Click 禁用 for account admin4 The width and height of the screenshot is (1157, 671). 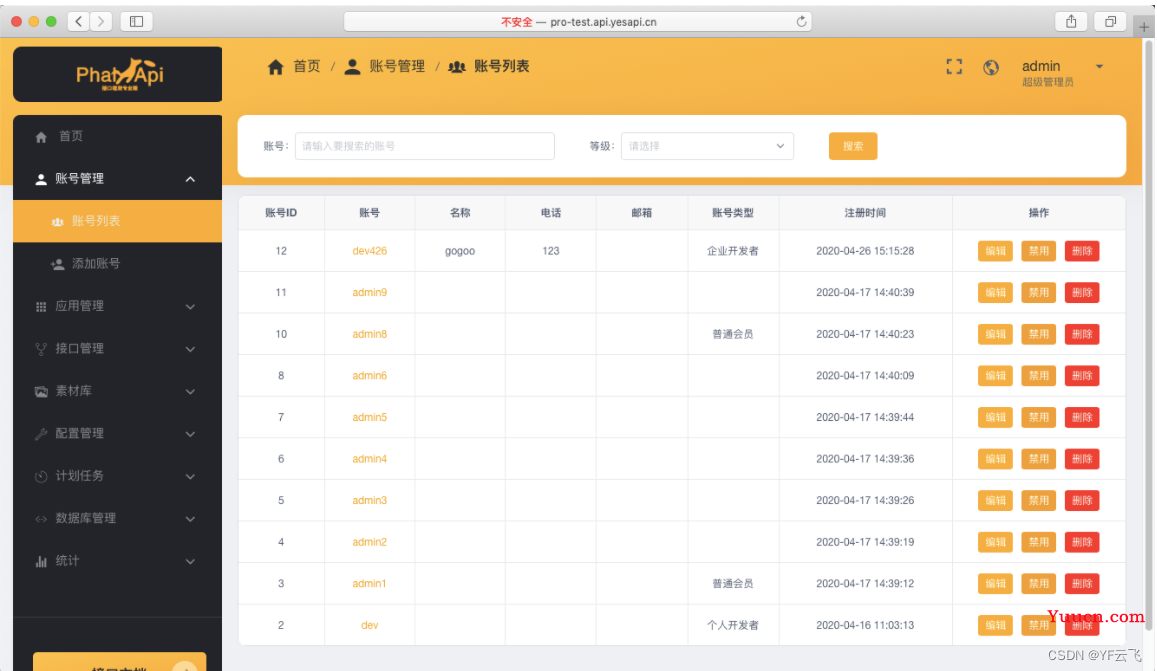click(1039, 458)
